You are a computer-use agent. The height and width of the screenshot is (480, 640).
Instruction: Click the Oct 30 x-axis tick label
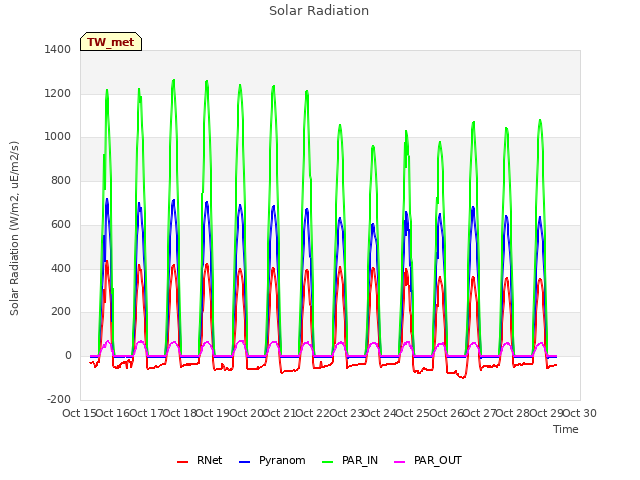[x=580, y=413]
